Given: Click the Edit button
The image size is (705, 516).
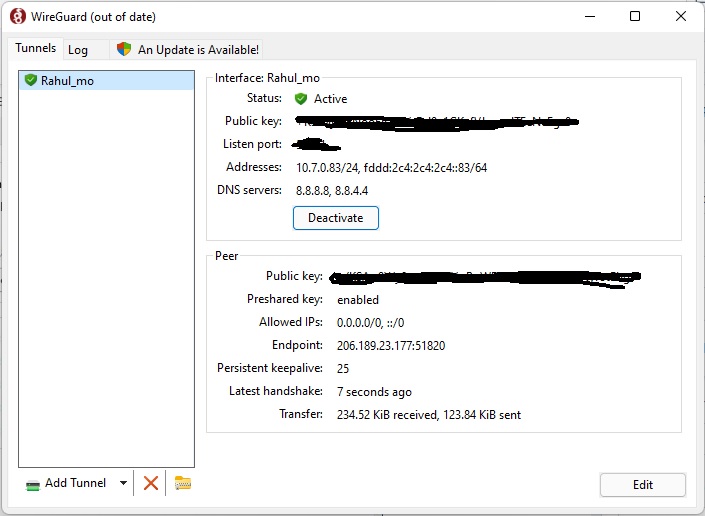Looking at the screenshot, I should click(x=643, y=485).
